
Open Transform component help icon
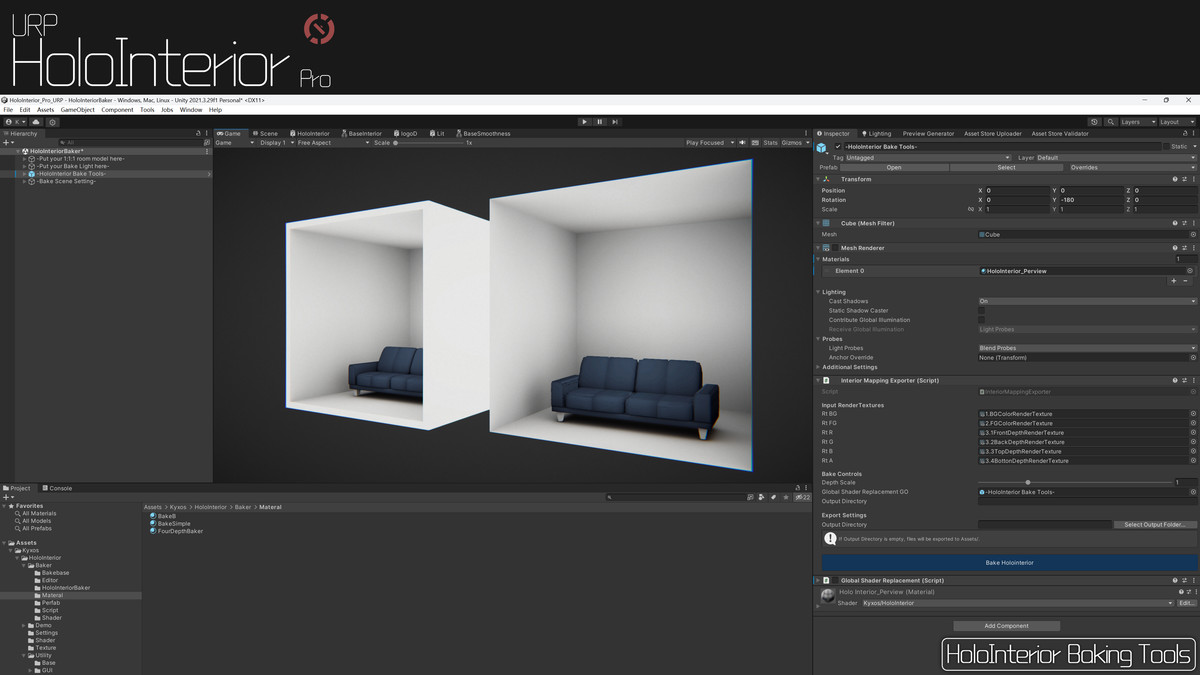click(1174, 179)
